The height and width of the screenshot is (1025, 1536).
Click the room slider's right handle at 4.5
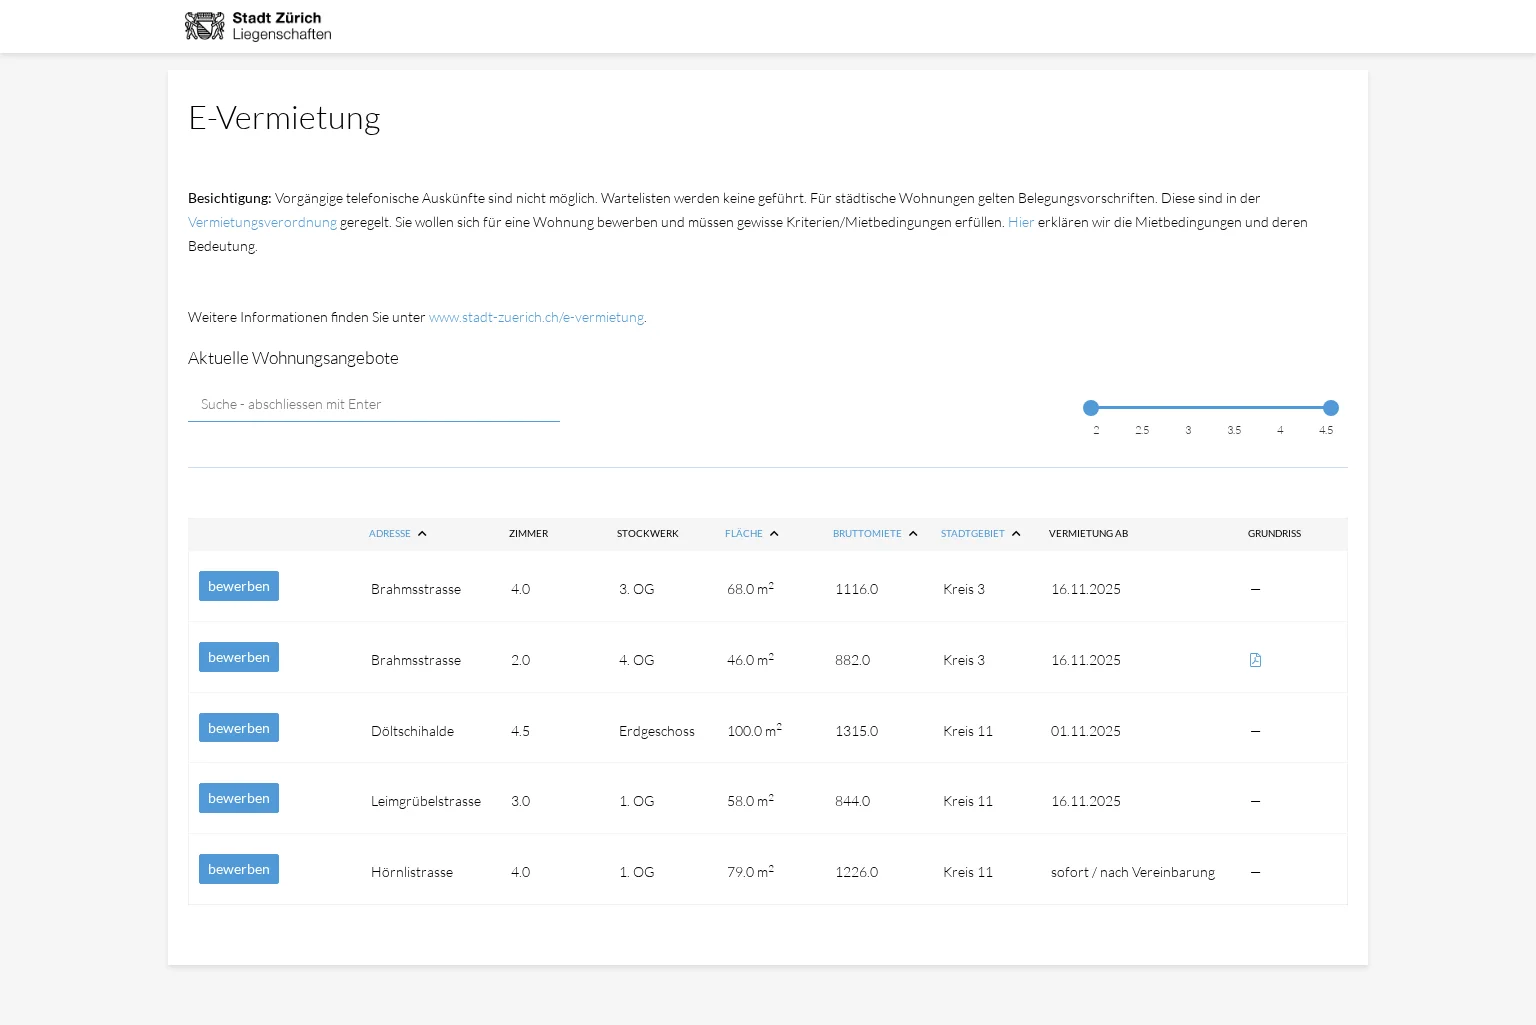click(1330, 408)
